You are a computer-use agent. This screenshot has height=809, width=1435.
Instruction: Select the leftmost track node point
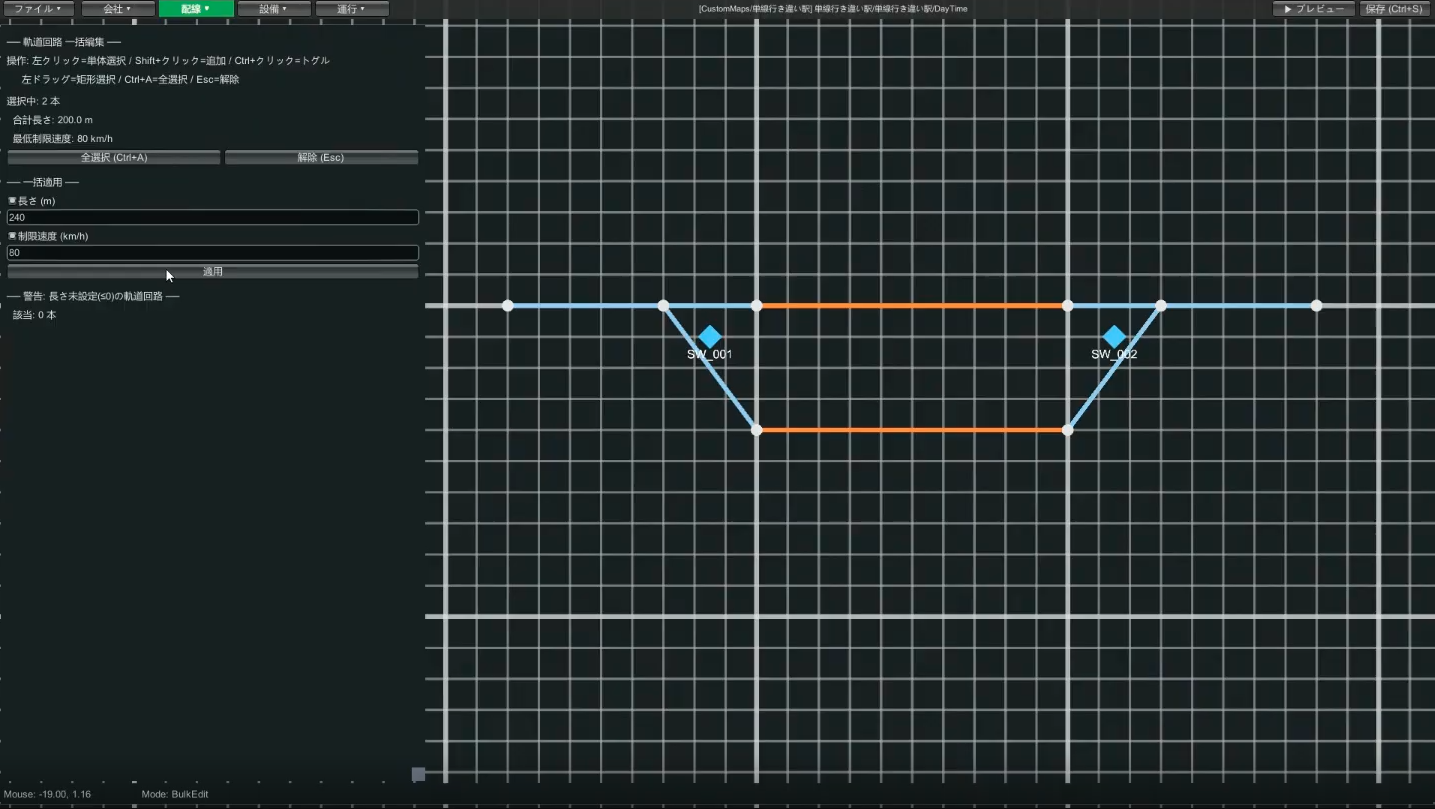pos(508,305)
